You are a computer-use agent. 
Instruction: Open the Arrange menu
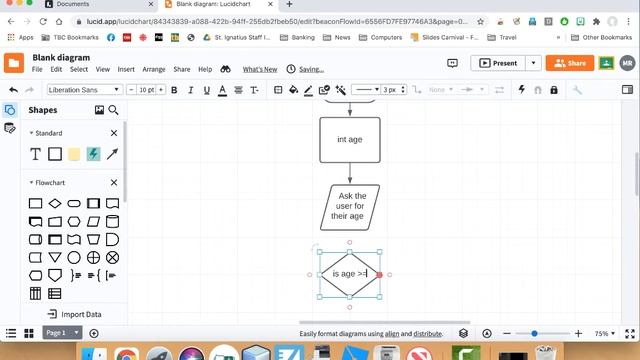[x=154, y=69]
